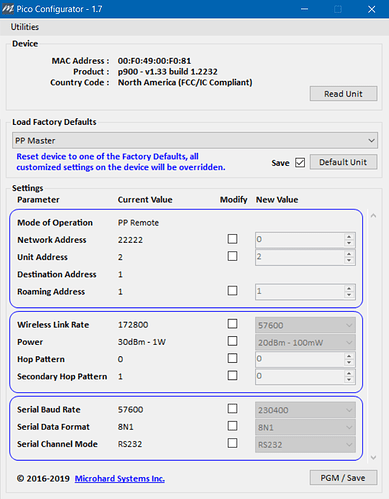Decrement Secondary Hop Pattern with down arrow
Viewport: 389px width, 499px height.
pos(349,380)
